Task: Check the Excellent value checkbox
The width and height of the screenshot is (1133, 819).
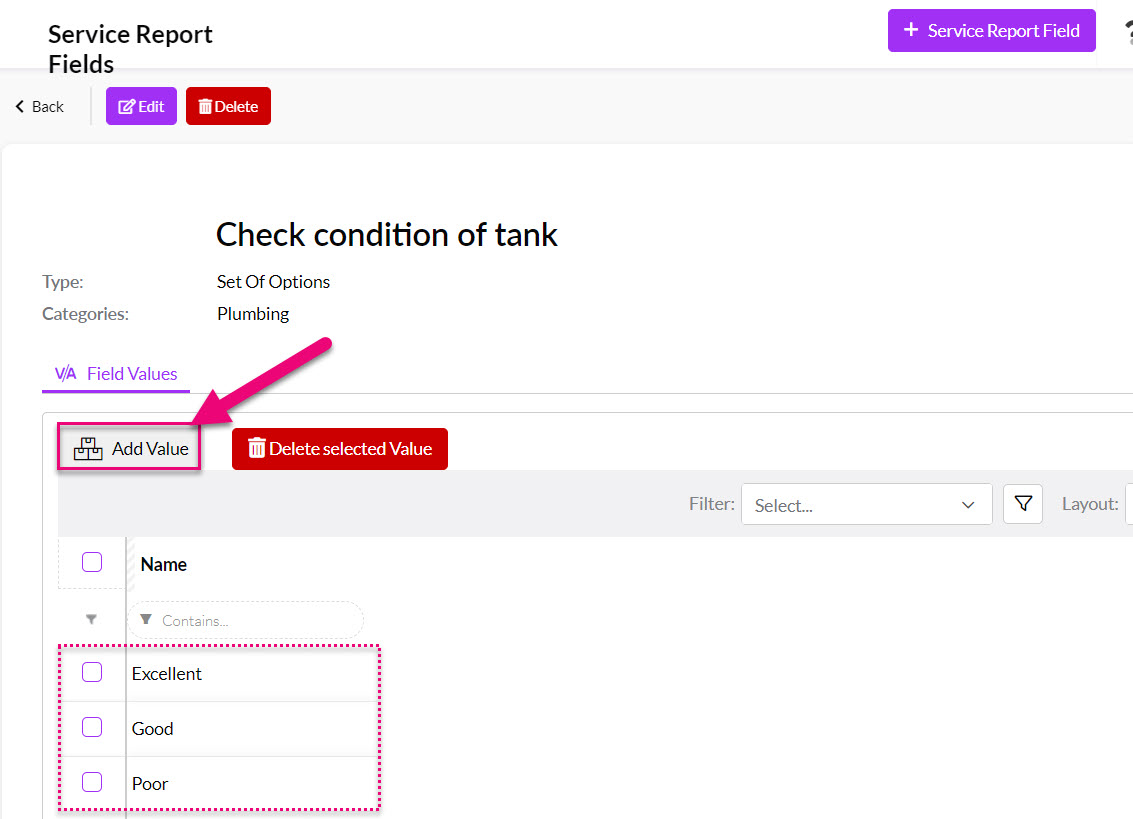Action: point(92,672)
